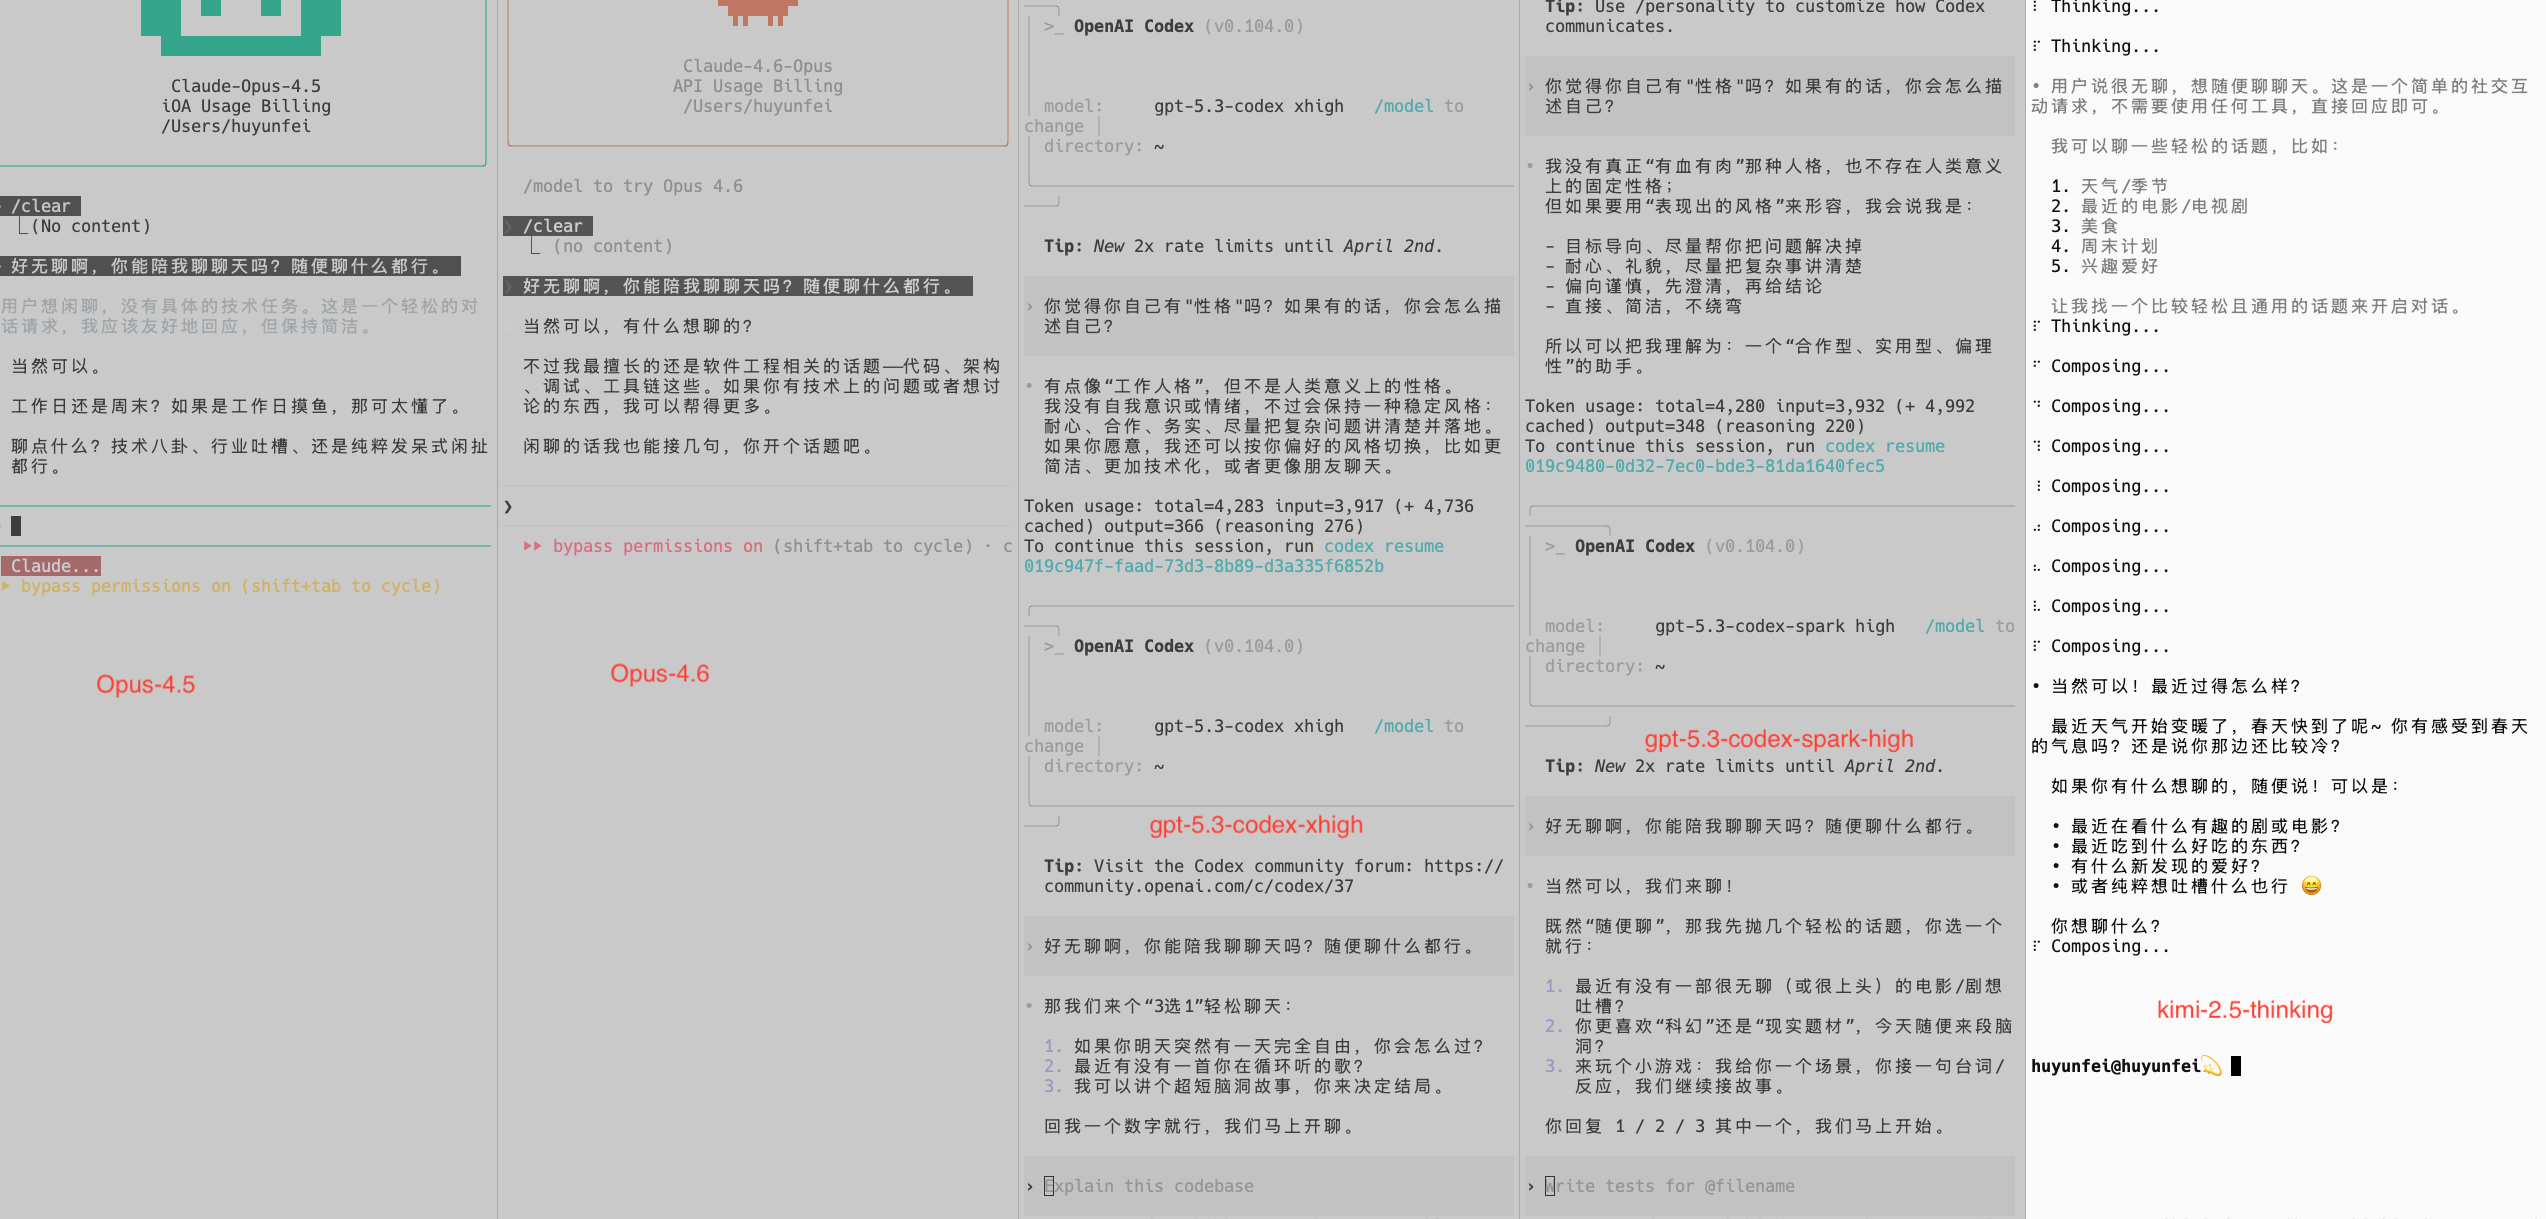Click the spinner beside the last Composing... line

[2037, 946]
